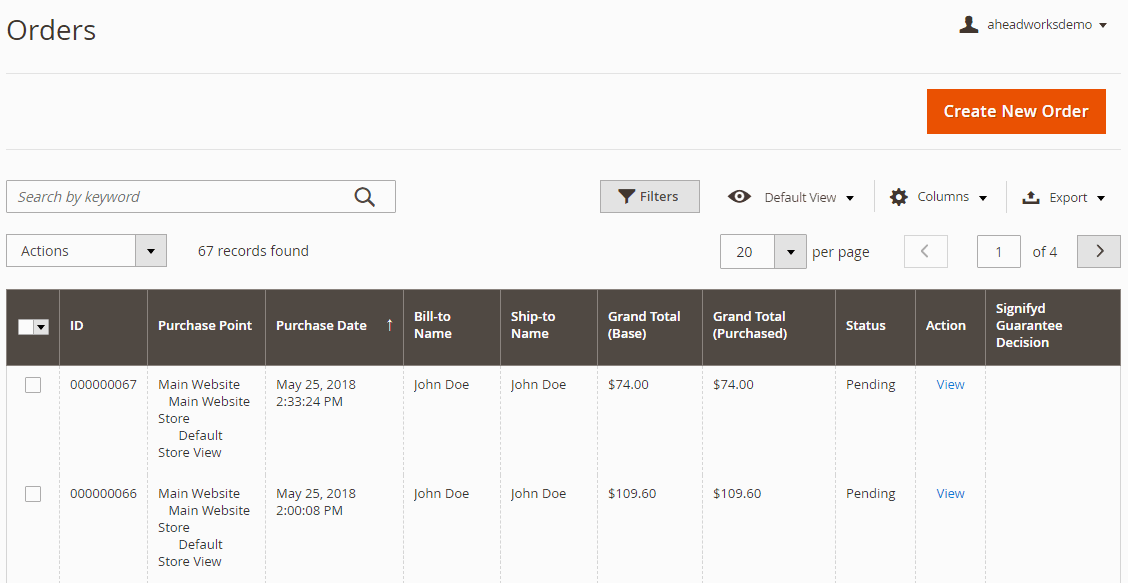Tick checkbox for order 000000067
Viewport: 1128px width, 583px height.
click(x=33, y=385)
